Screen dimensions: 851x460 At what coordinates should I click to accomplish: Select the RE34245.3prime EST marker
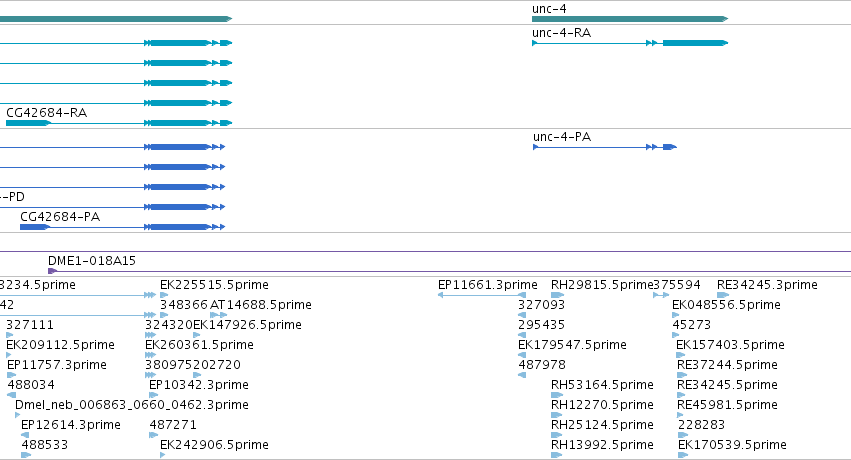coord(723,295)
